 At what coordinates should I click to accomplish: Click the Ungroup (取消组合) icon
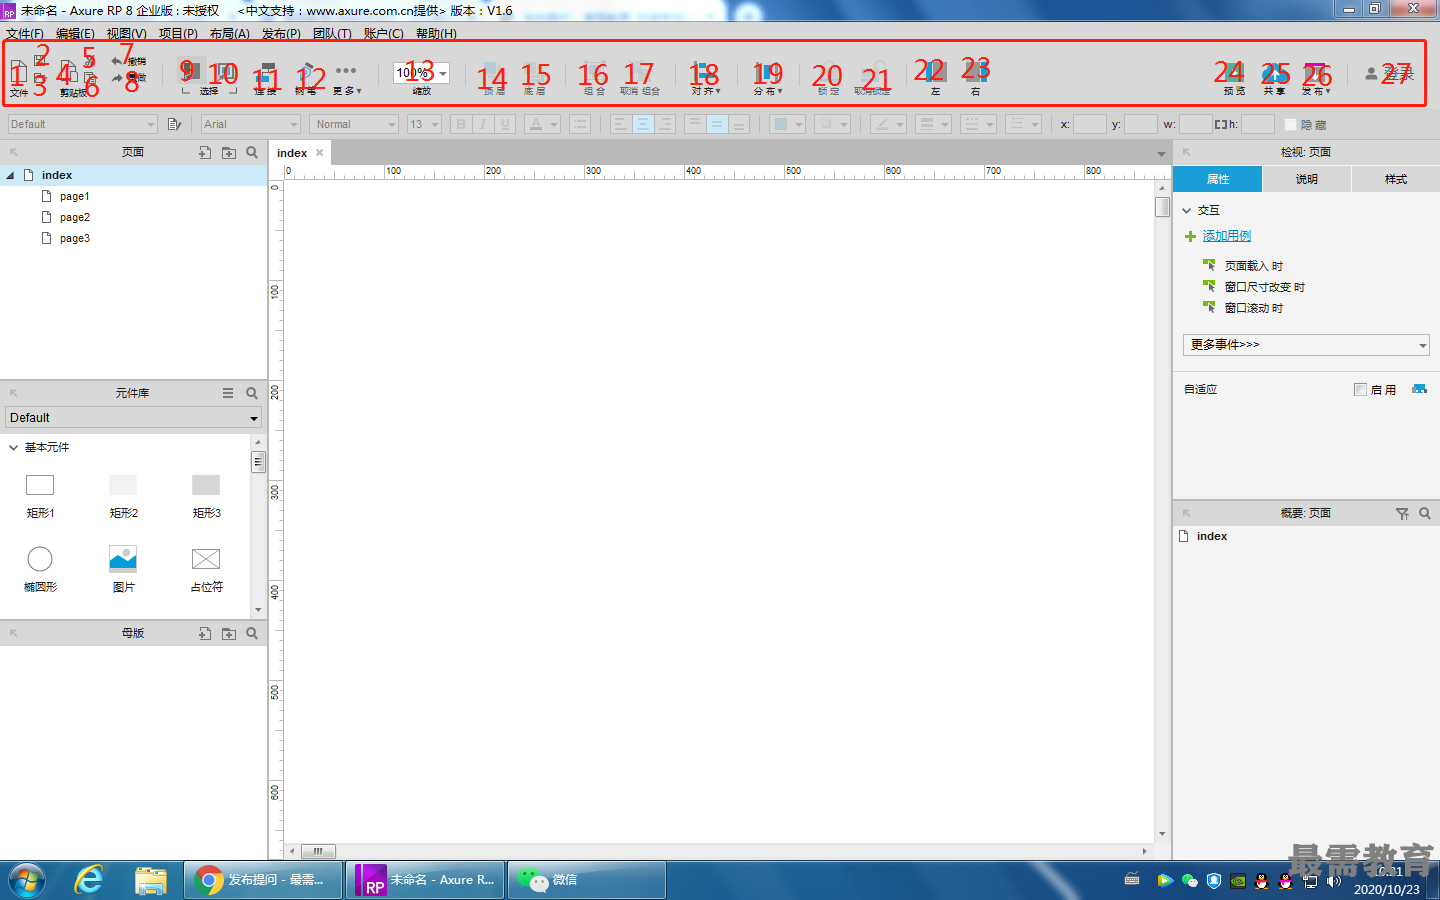[639, 73]
